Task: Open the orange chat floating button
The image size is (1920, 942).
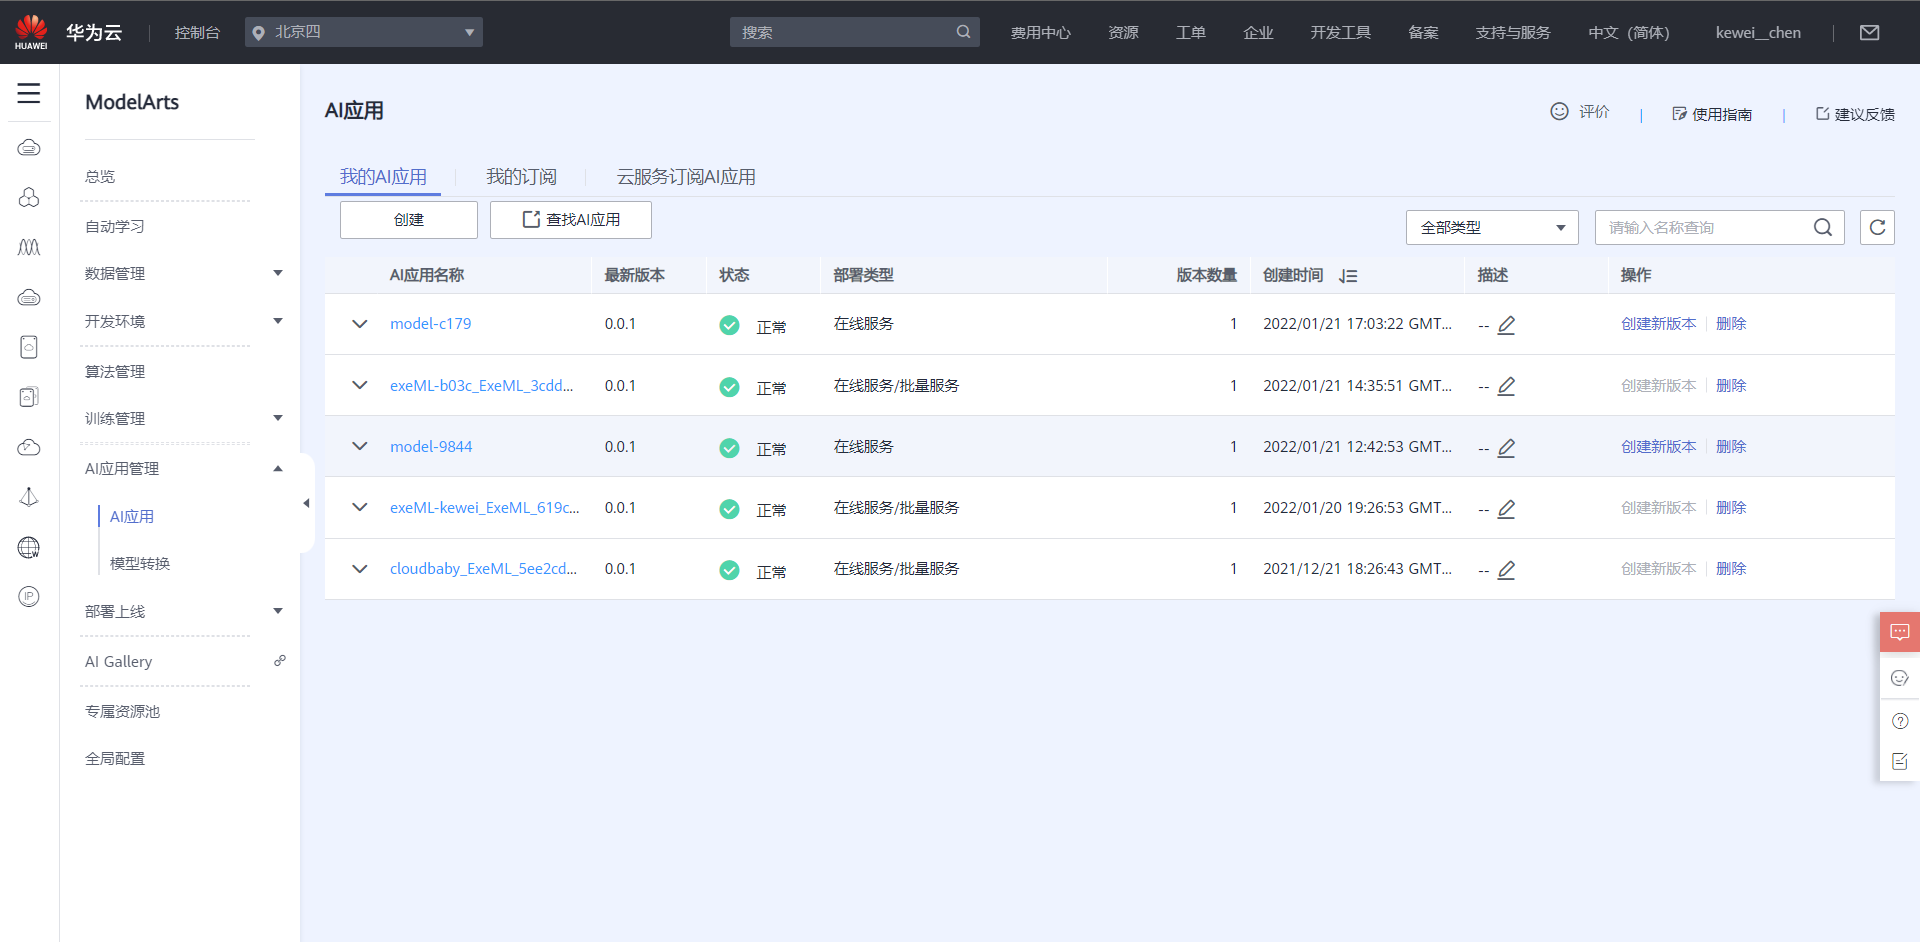Action: click(1900, 632)
